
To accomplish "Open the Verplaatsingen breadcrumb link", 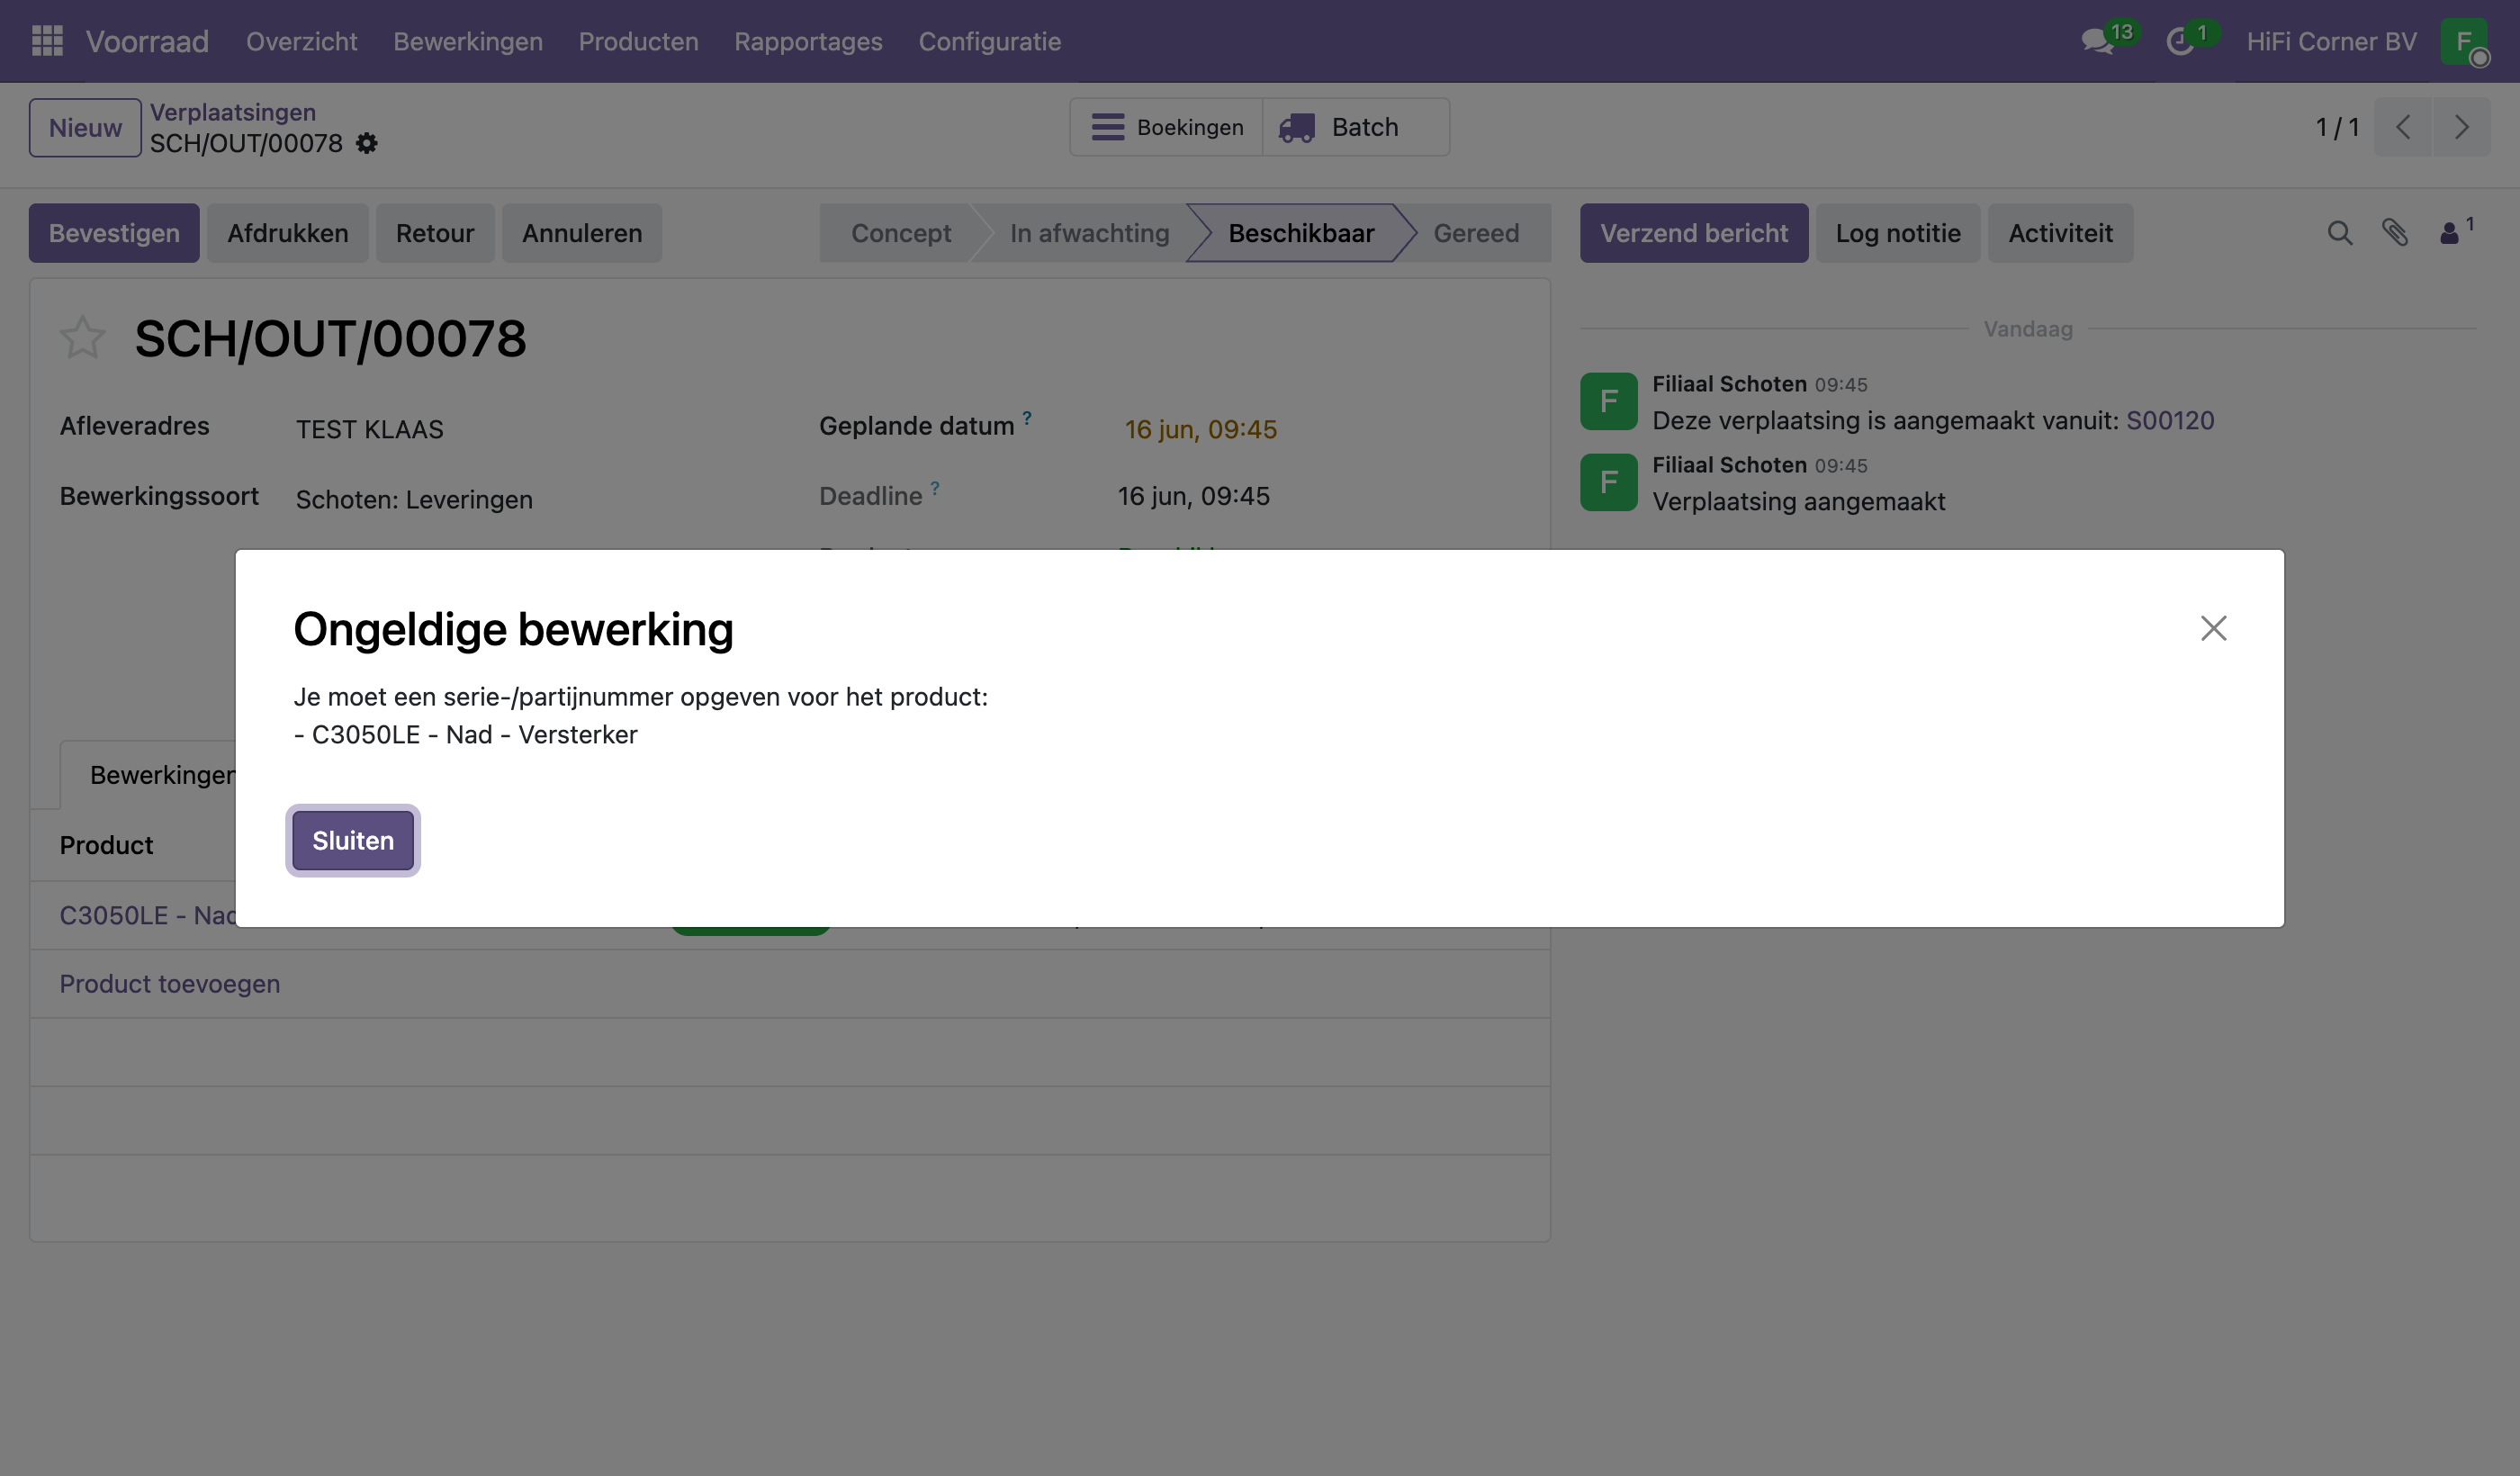I will click(233, 112).
